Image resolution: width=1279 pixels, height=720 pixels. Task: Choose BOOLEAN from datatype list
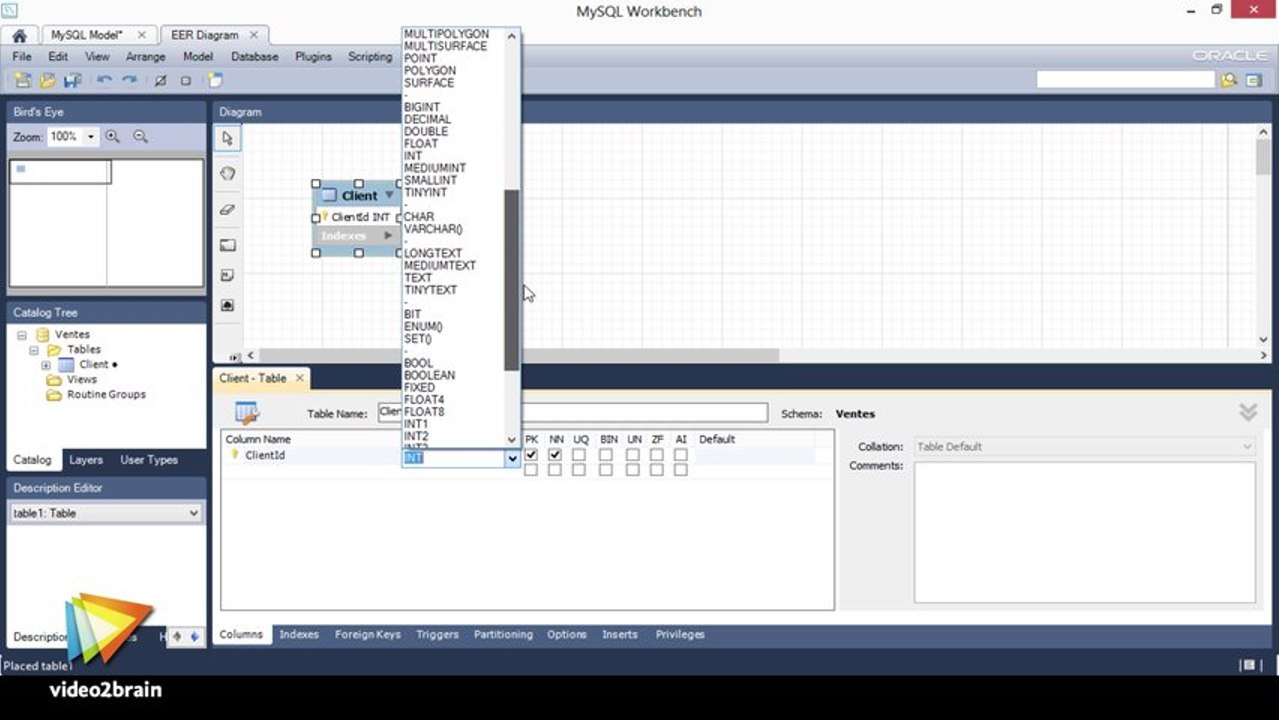[429, 375]
